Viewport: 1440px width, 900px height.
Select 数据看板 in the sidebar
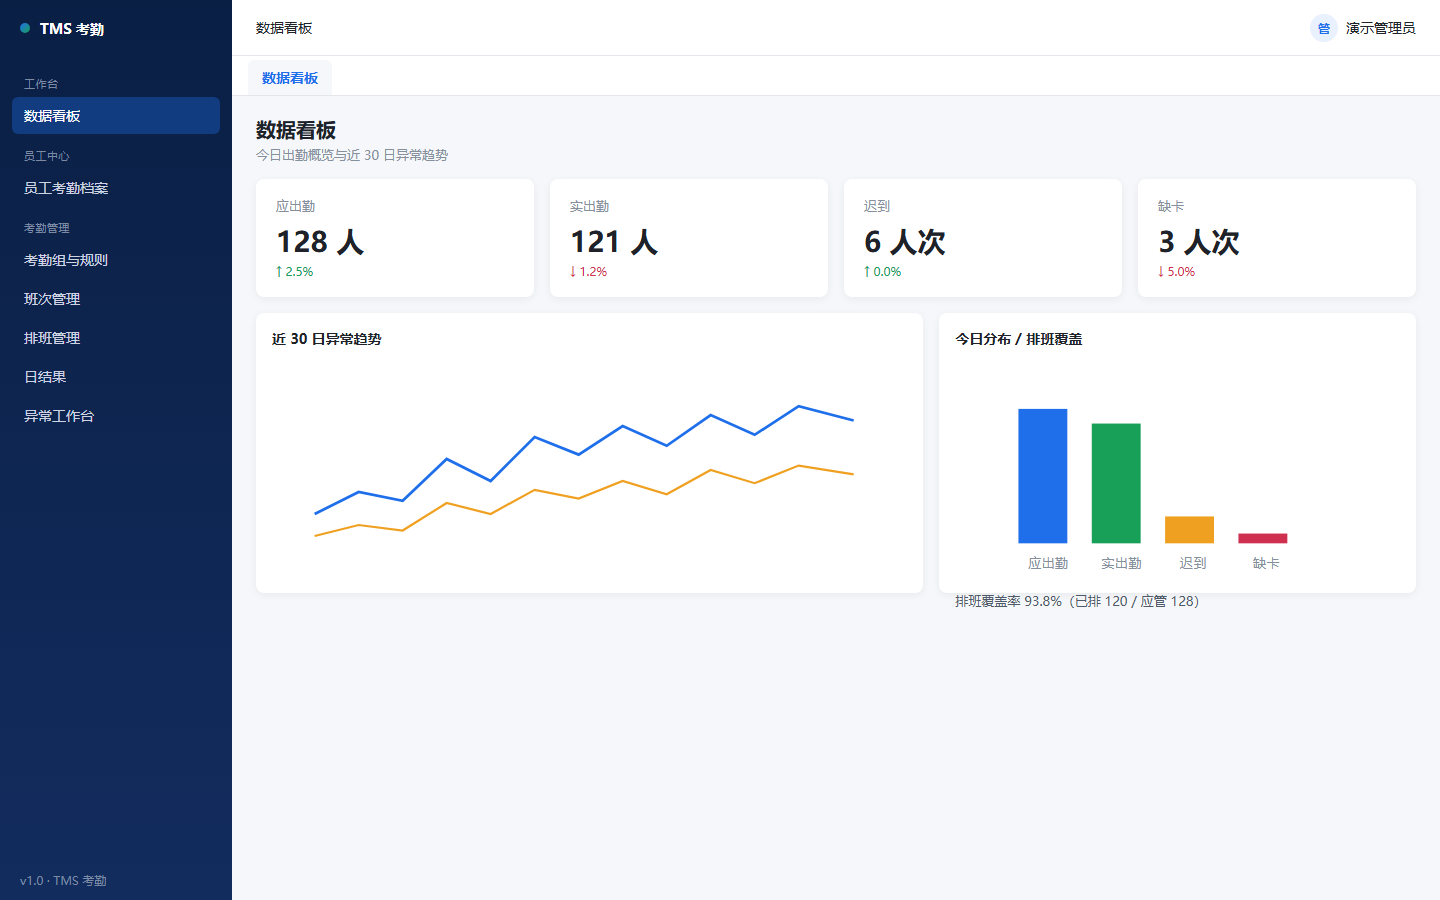pyautogui.click(x=116, y=116)
